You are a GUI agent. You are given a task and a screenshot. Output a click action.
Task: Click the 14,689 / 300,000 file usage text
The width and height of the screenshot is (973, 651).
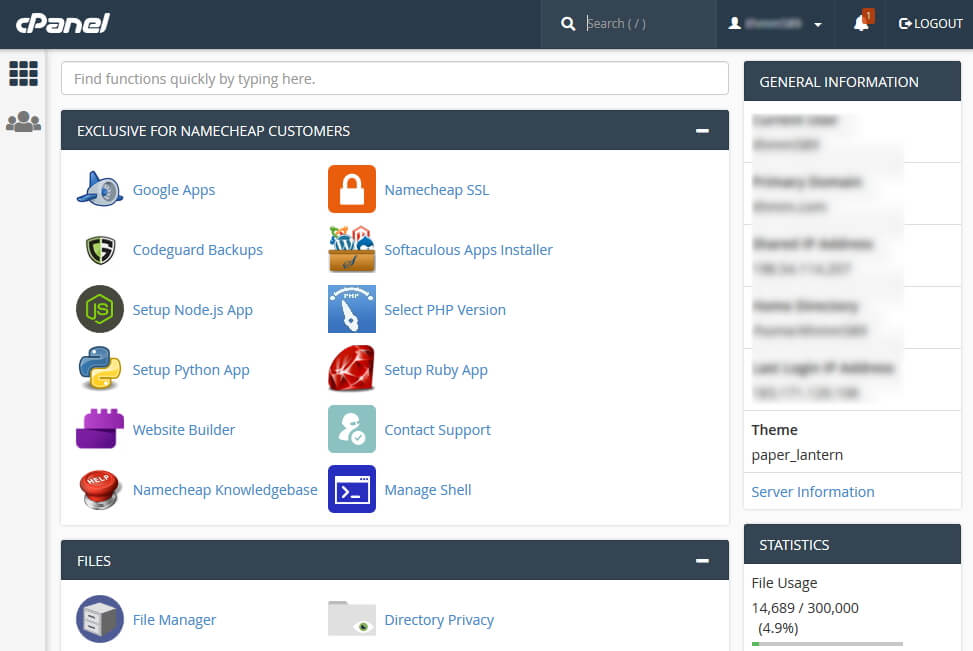805,608
